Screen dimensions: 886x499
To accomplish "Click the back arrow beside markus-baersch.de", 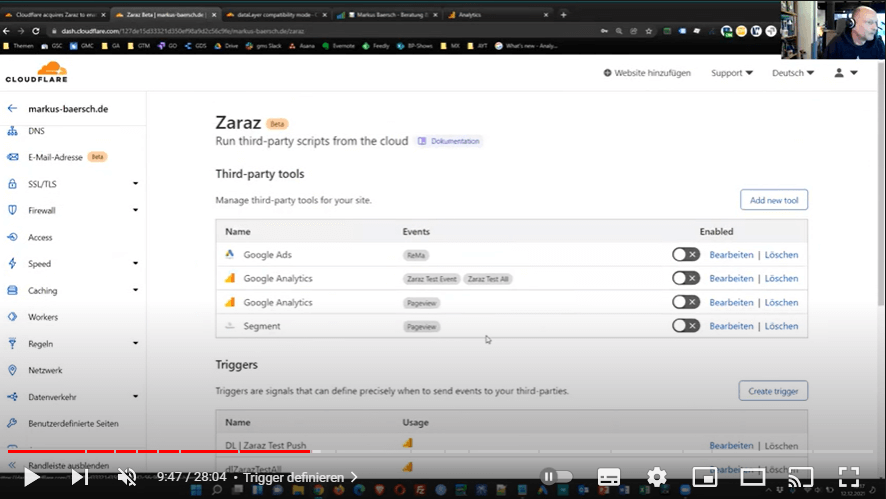I will click(x=12, y=109).
